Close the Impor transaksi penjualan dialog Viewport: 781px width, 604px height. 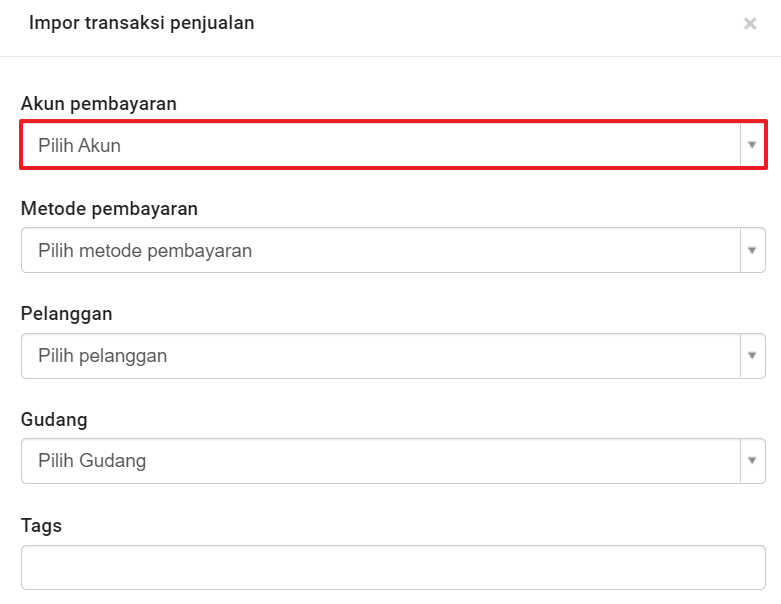click(750, 24)
